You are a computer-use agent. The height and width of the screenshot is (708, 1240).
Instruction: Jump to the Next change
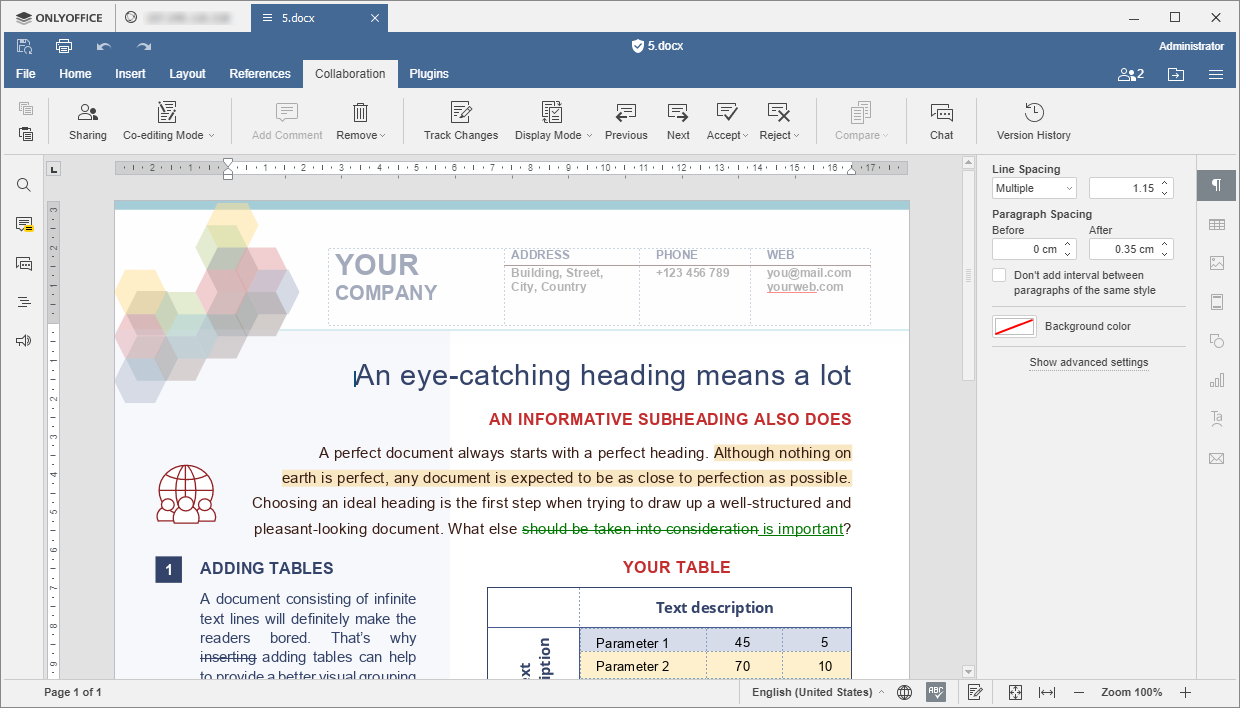tap(678, 113)
